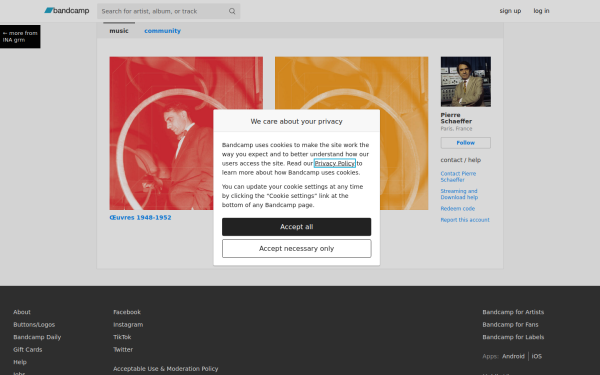Visit Bandcamp's Instagram page

pyautogui.click(x=128, y=324)
